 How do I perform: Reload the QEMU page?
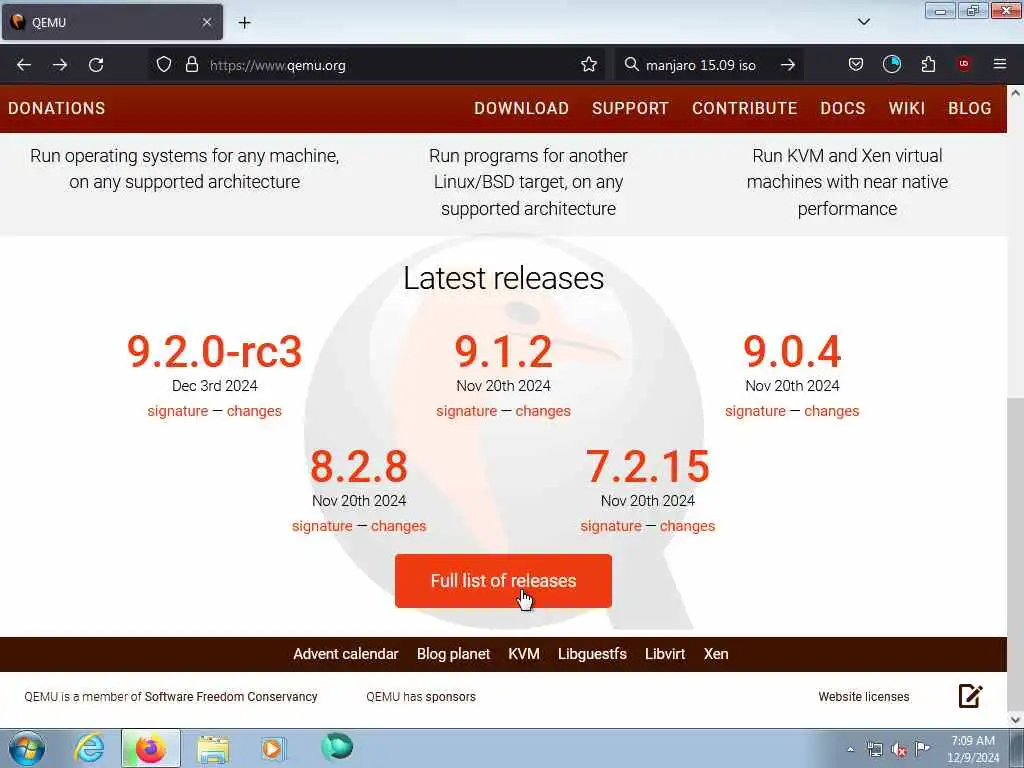pos(96,65)
